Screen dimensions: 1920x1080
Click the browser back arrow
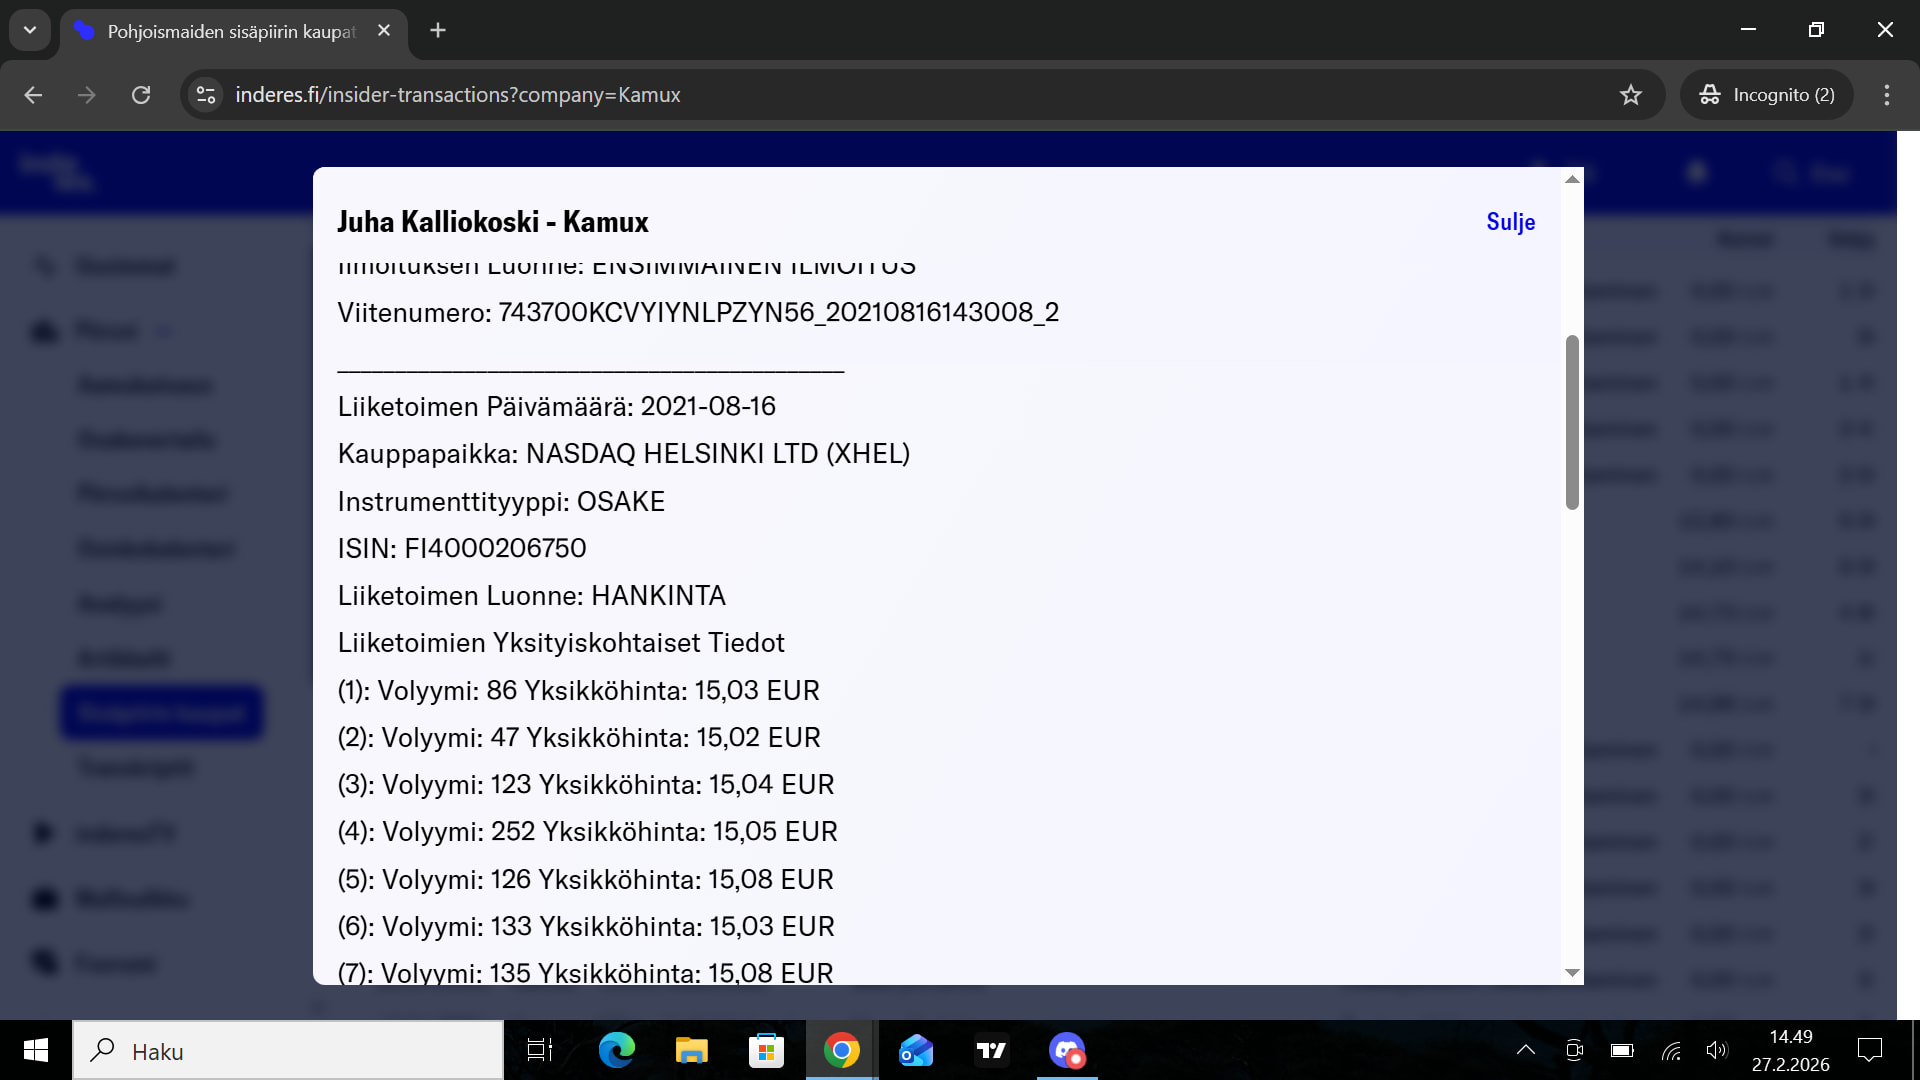click(33, 95)
